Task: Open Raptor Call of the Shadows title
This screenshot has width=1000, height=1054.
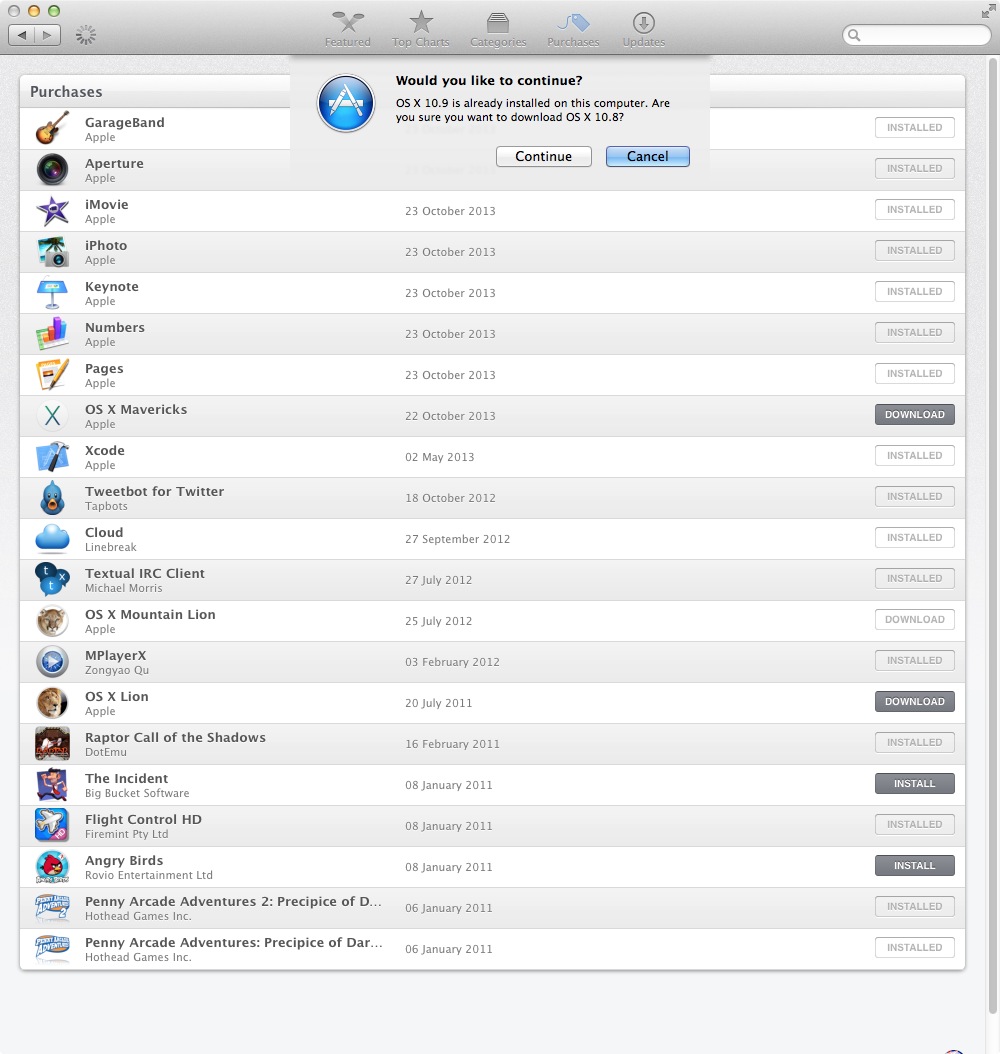Action: pos(175,737)
